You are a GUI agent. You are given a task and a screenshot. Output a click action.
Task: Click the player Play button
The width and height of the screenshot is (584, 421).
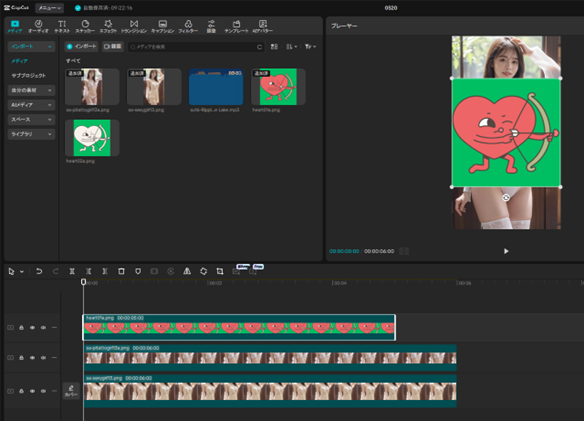click(506, 251)
